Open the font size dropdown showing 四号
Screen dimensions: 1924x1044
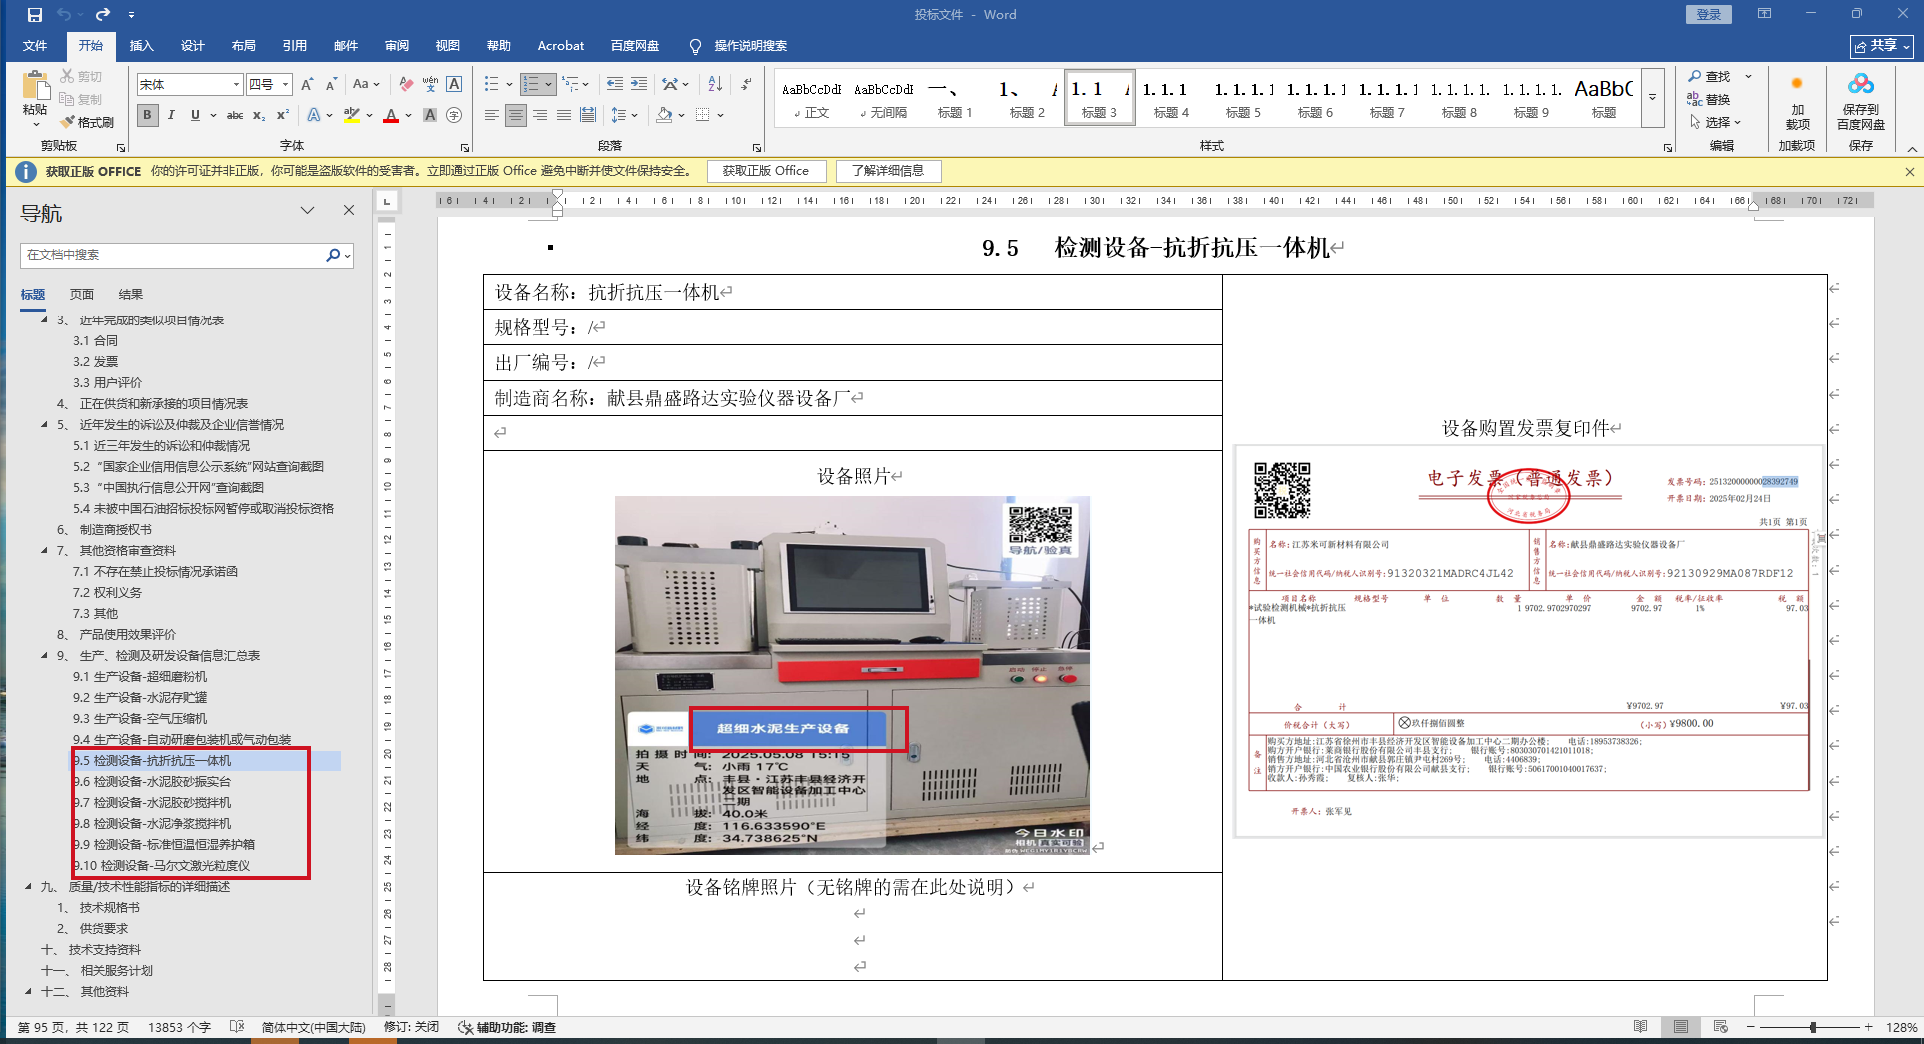286,85
